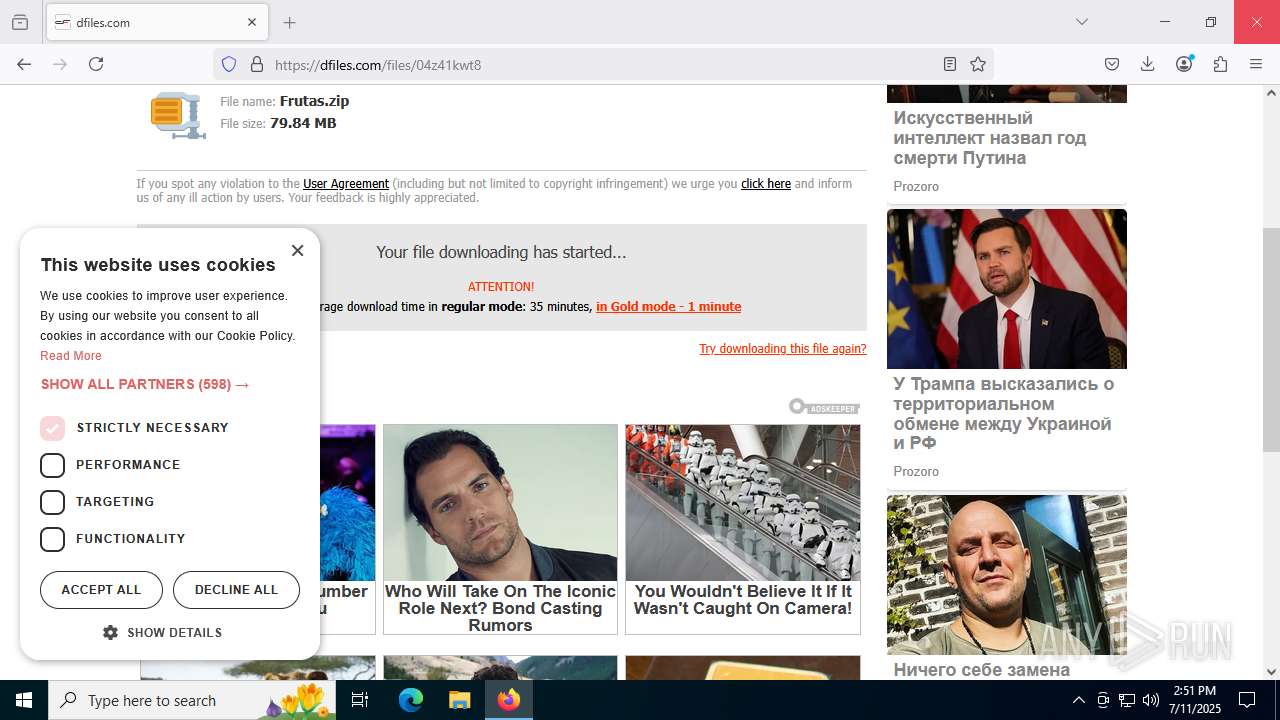Follow the 'click here' report link
The image size is (1280, 720).
[766, 184]
